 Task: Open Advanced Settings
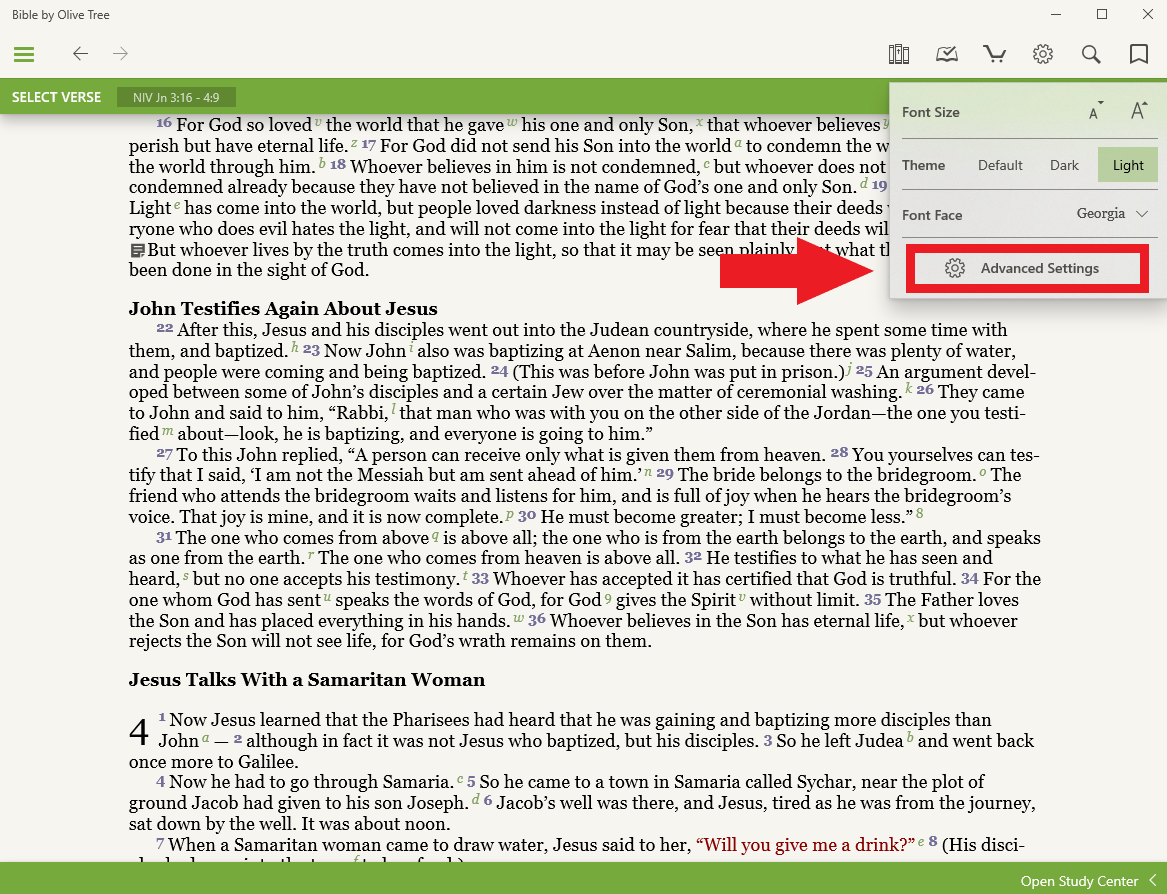point(1027,268)
